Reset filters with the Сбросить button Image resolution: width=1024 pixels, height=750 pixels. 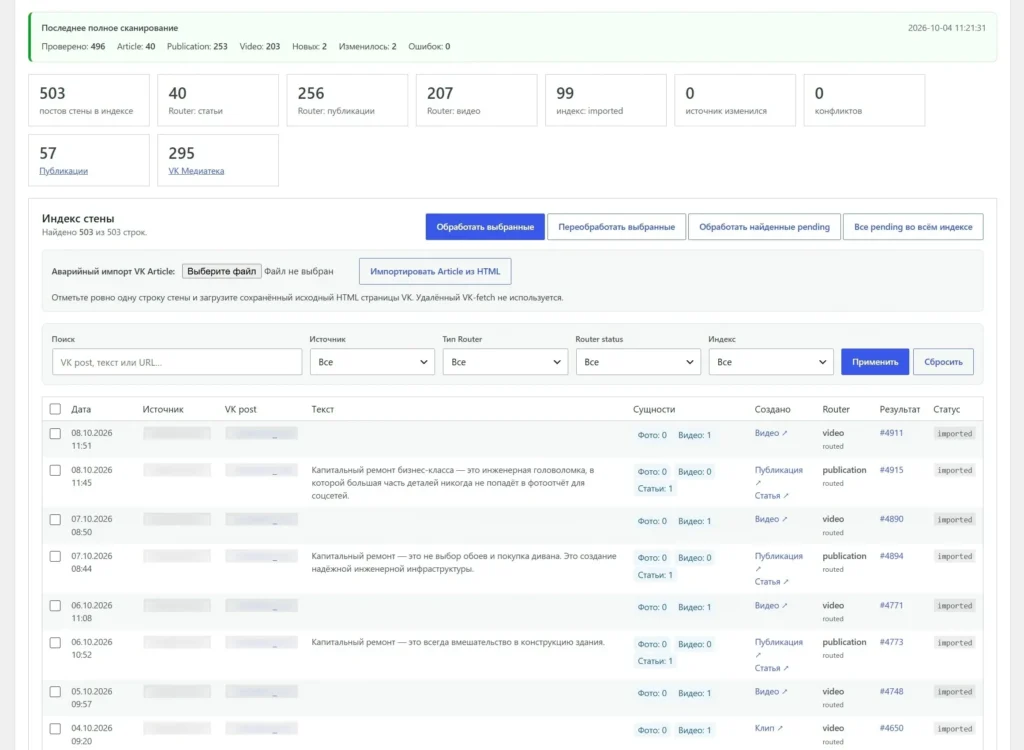(x=943, y=362)
